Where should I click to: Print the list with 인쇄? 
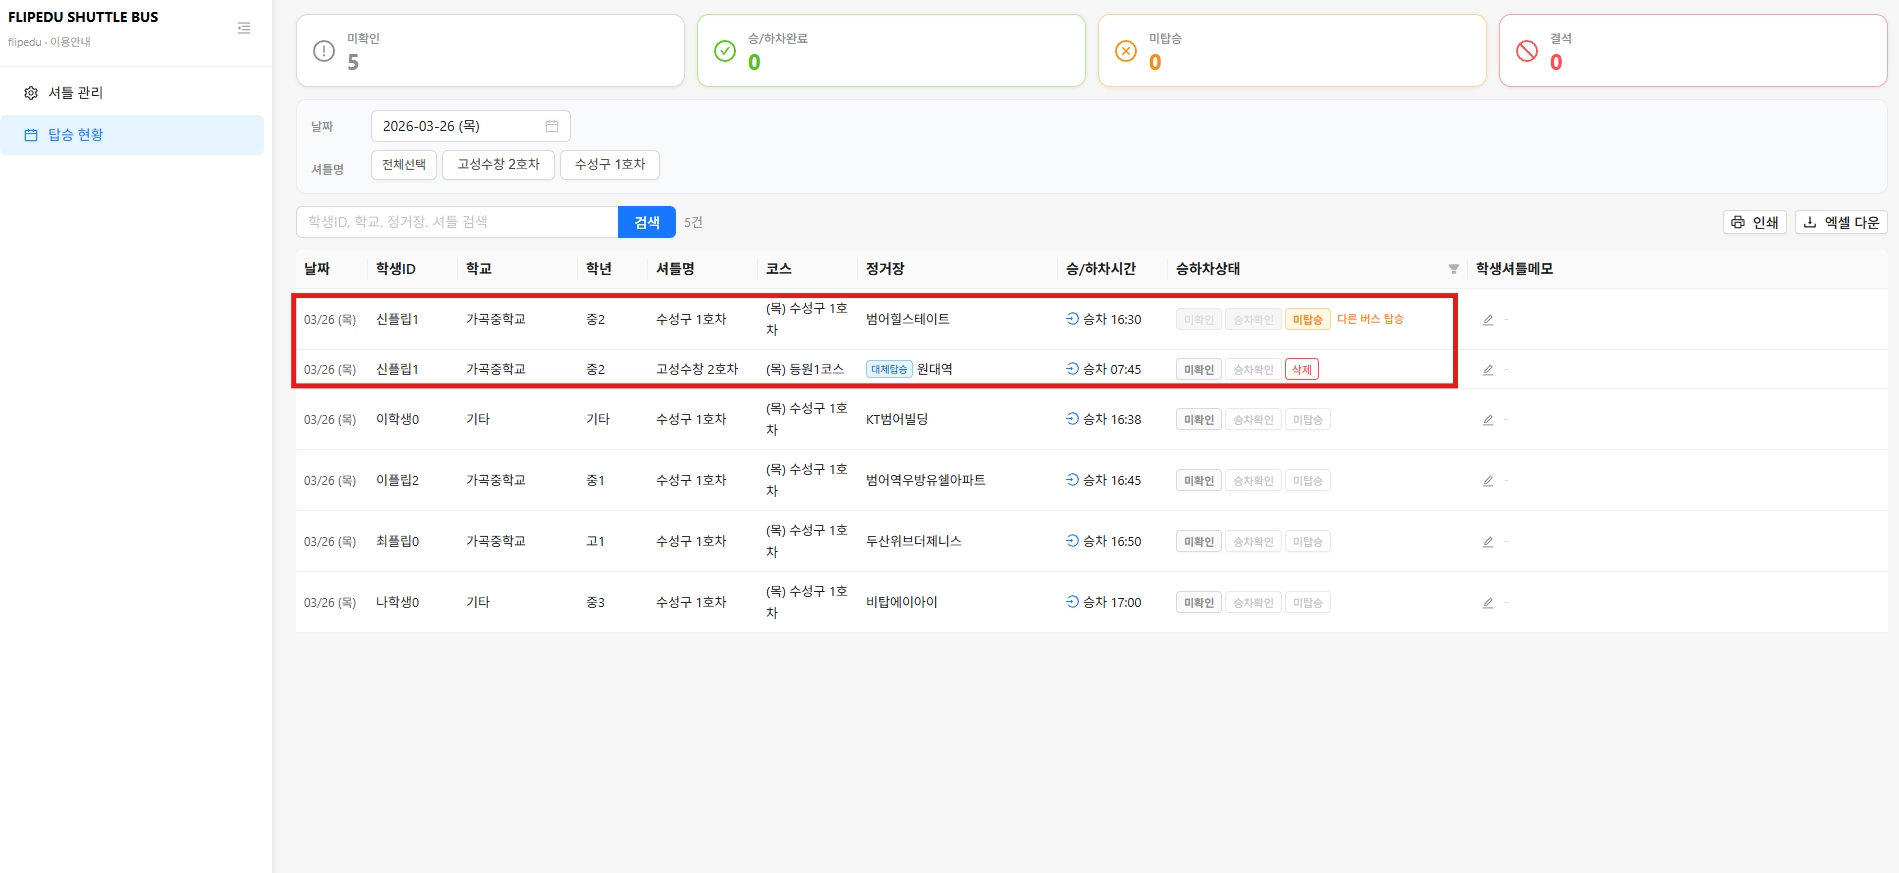click(x=1755, y=222)
